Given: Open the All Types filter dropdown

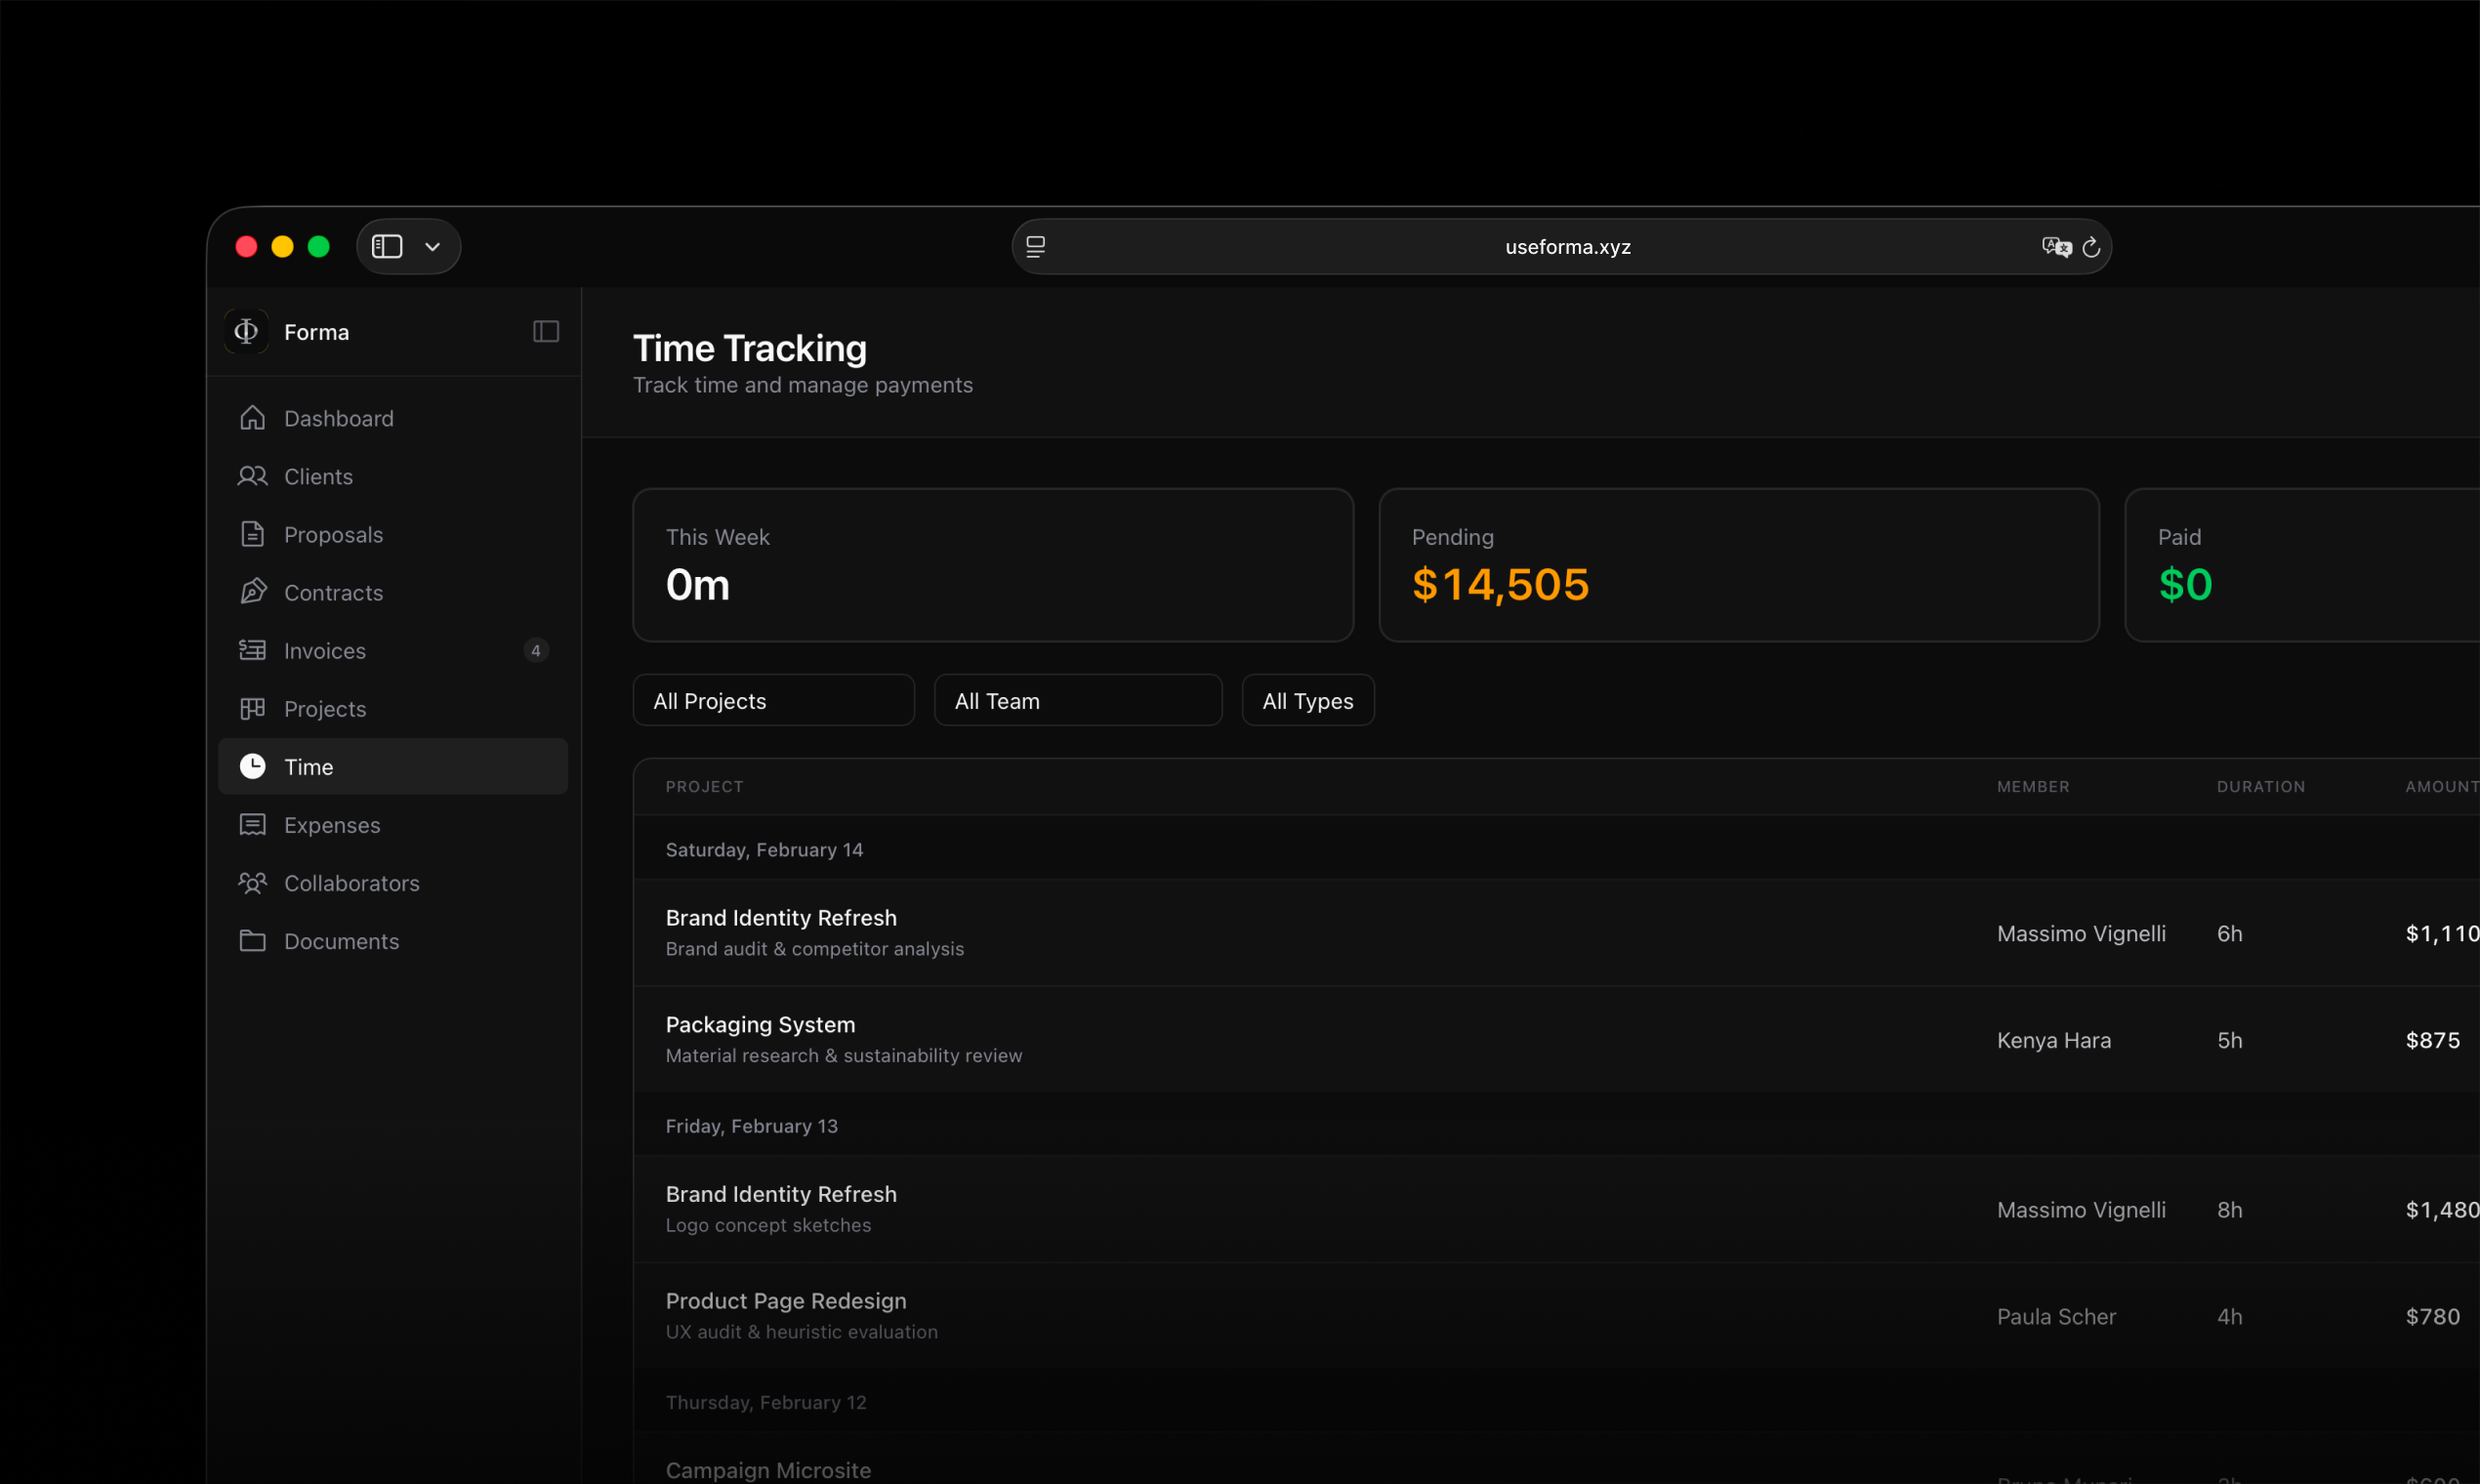Looking at the screenshot, I should (x=1307, y=700).
